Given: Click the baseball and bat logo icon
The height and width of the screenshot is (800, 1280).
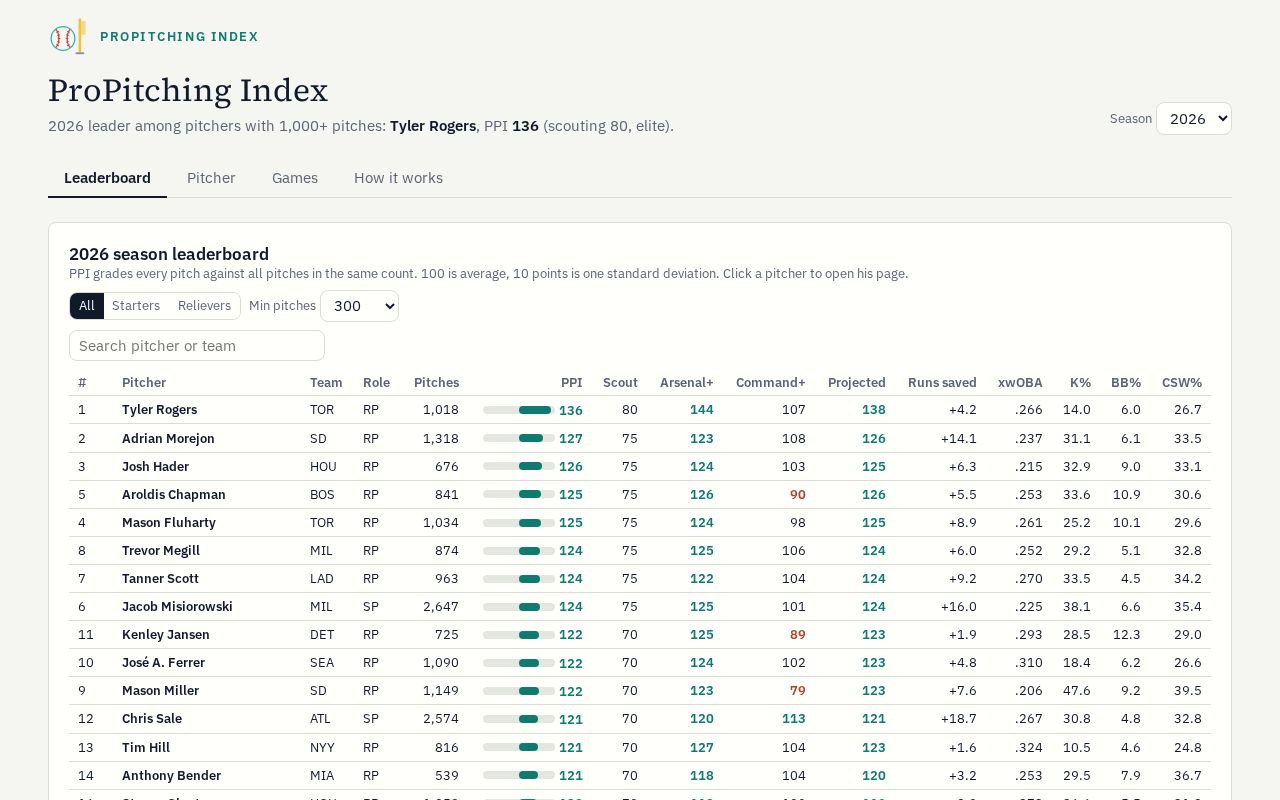Looking at the screenshot, I should pyautogui.click(x=68, y=37).
